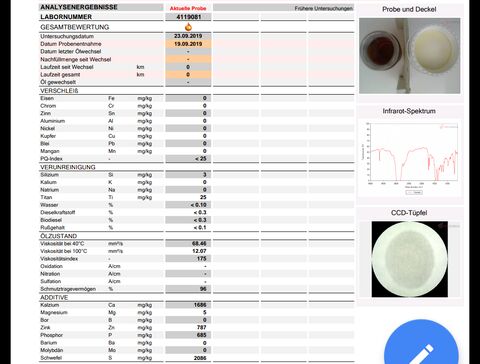The image size is (480, 364).
Task: Click the Datum letzter Ölwechsel label
Action: (71, 52)
